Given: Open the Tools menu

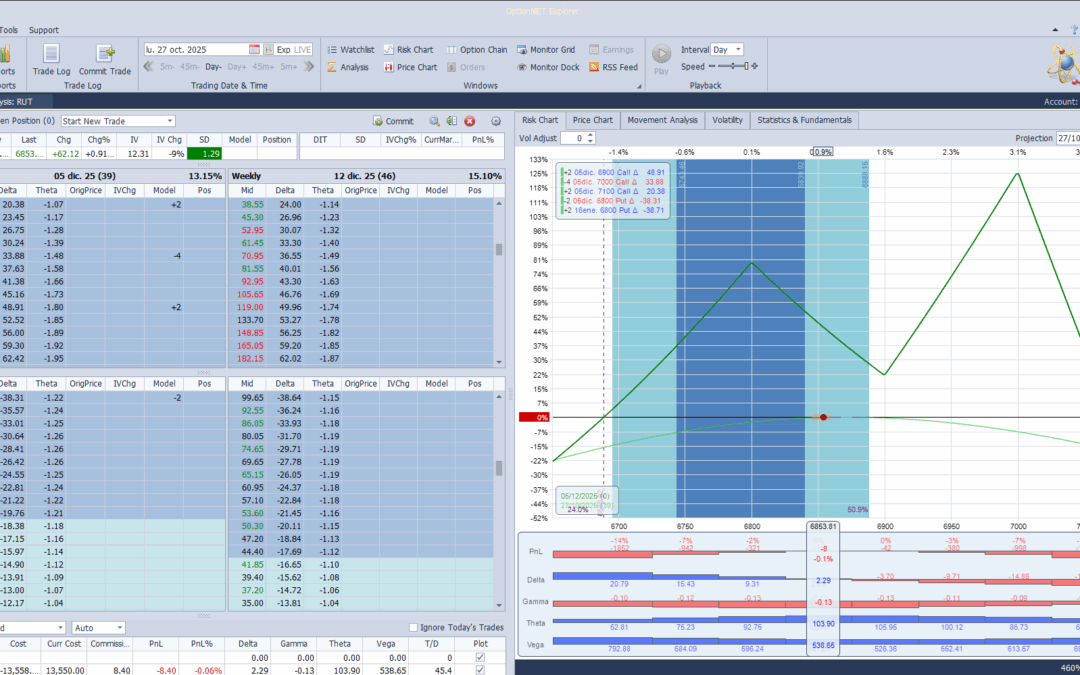Looking at the screenshot, I should tap(9, 30).
